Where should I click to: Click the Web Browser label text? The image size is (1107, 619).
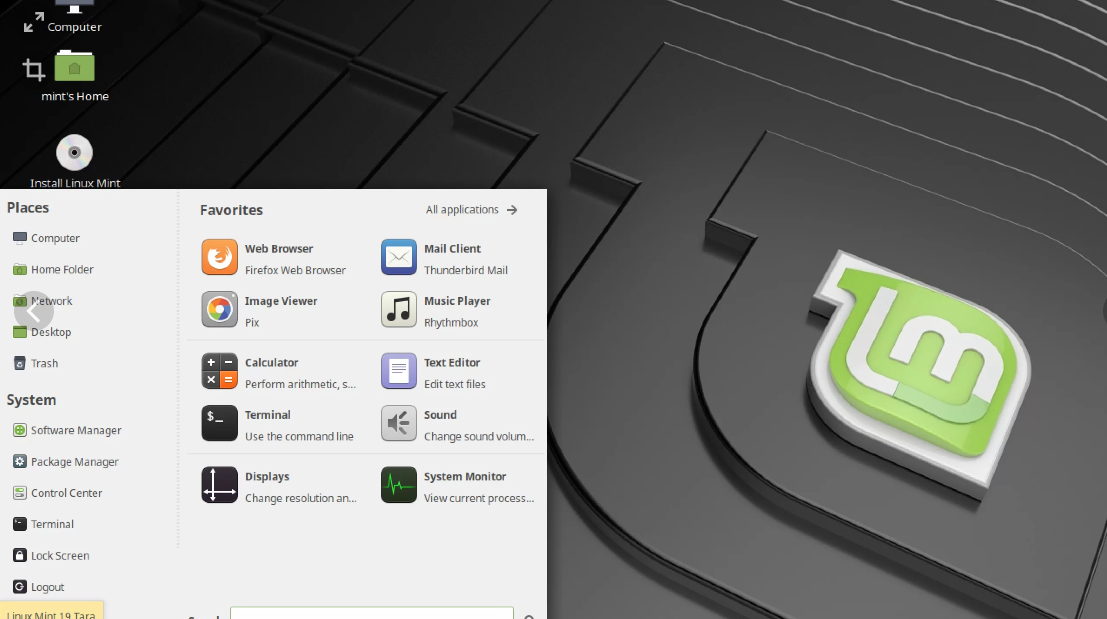tap(279, 248)
